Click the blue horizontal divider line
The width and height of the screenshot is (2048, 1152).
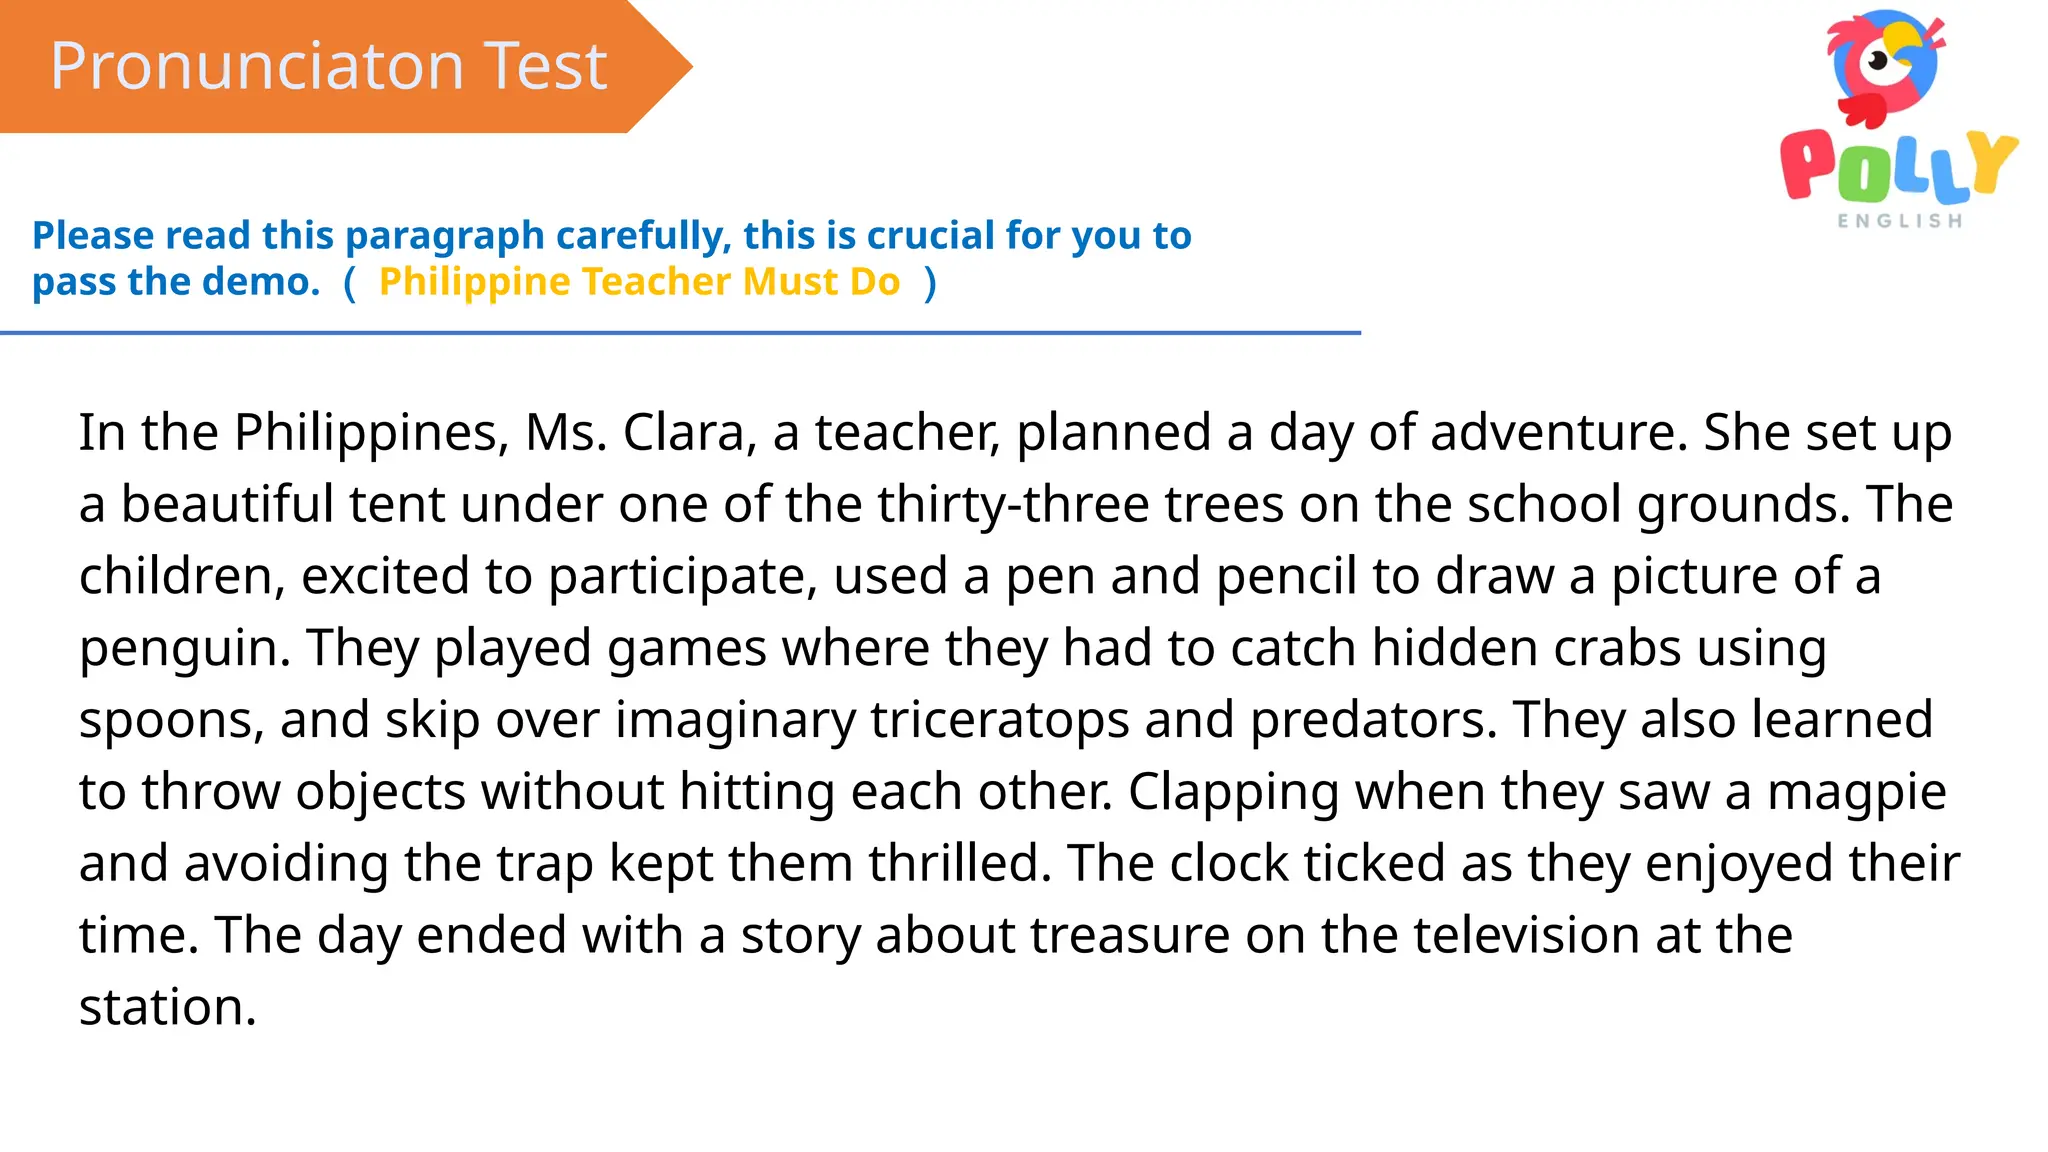click(680, 333)
